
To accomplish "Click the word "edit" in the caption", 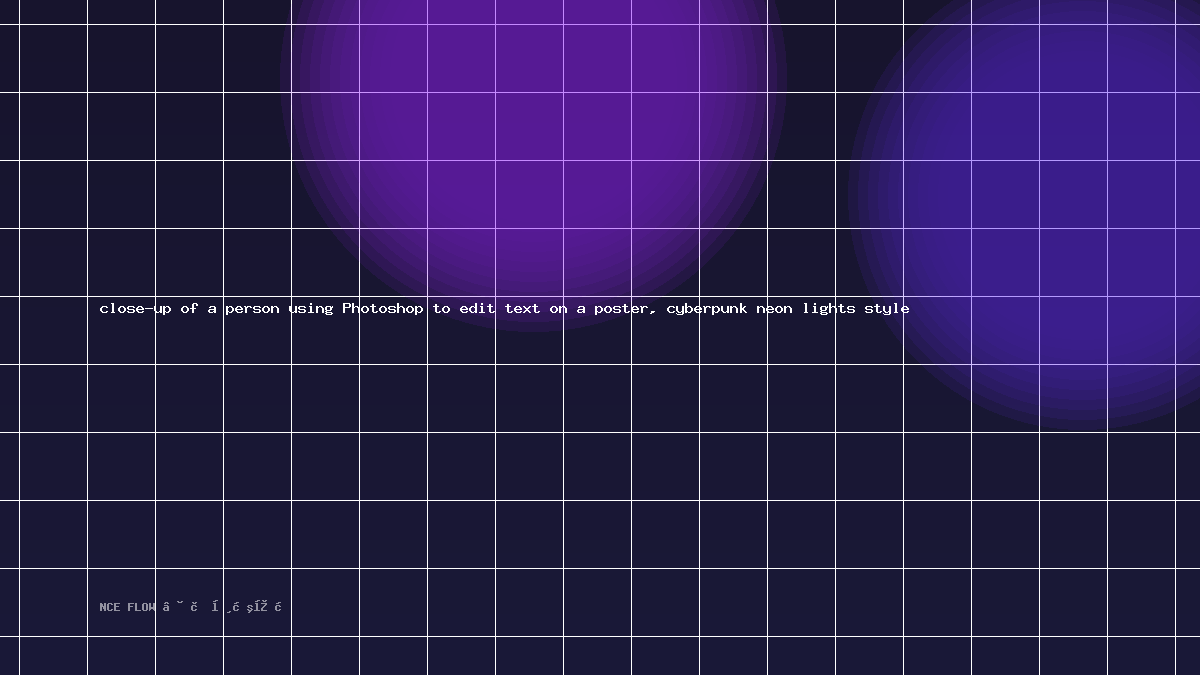I will click(477, 308).
